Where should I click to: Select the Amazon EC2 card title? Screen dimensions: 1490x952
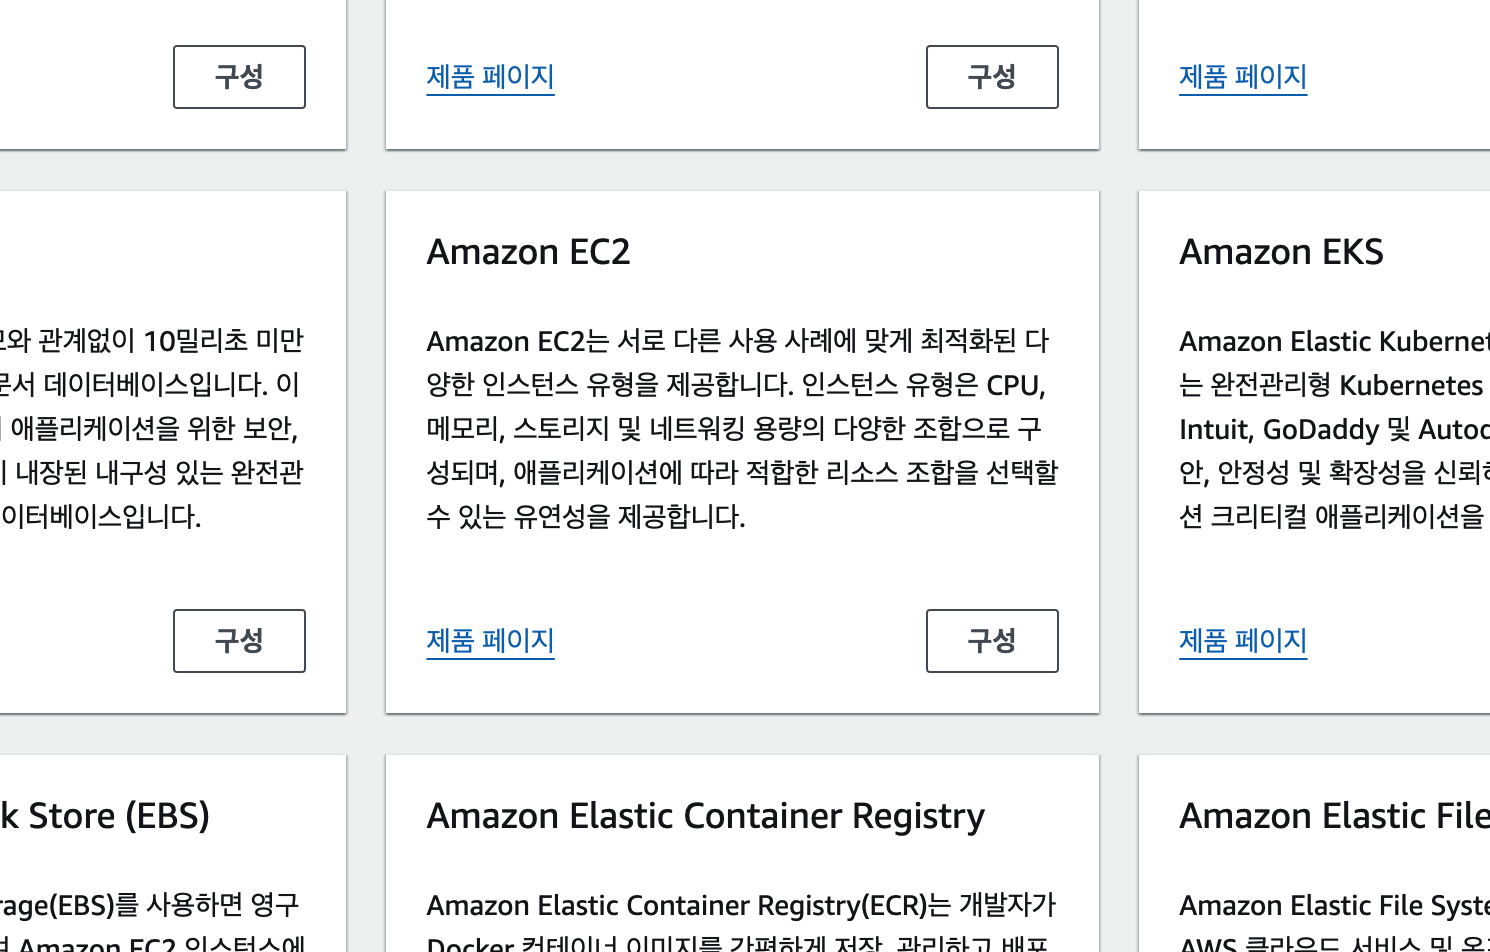tap(528, 252)
